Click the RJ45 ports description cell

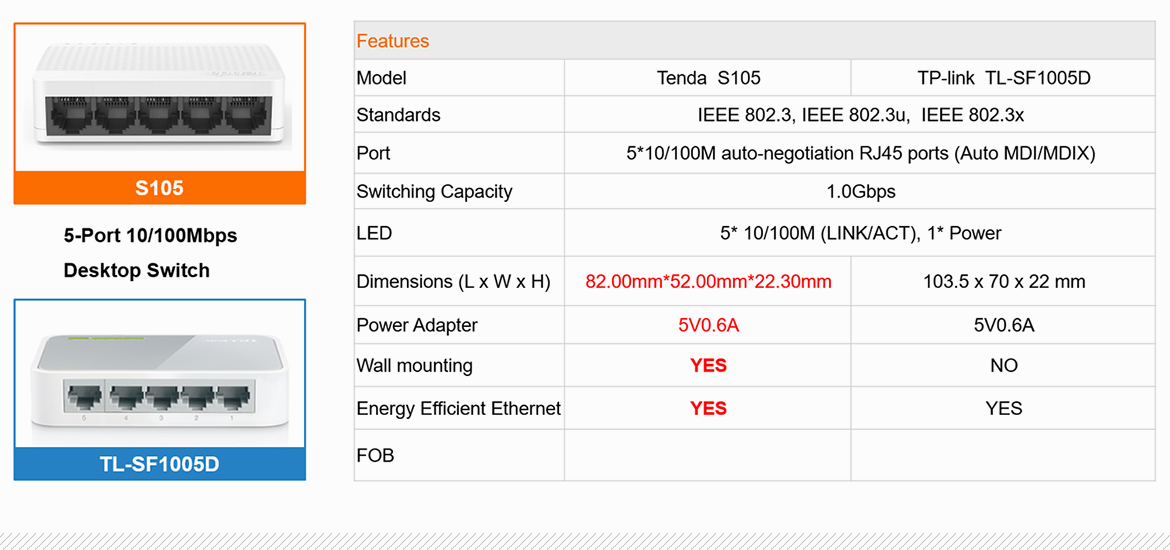tap(860, 153)
